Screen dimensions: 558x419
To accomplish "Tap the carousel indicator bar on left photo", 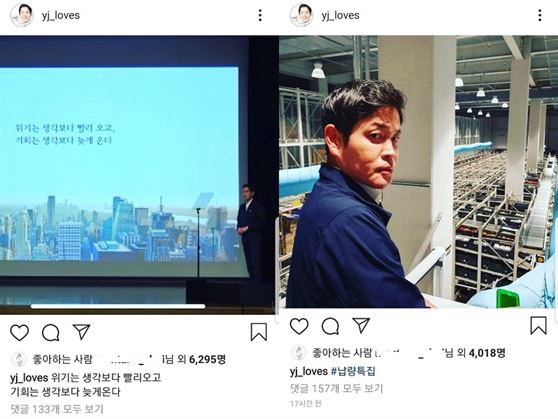I will pos(118,306).
